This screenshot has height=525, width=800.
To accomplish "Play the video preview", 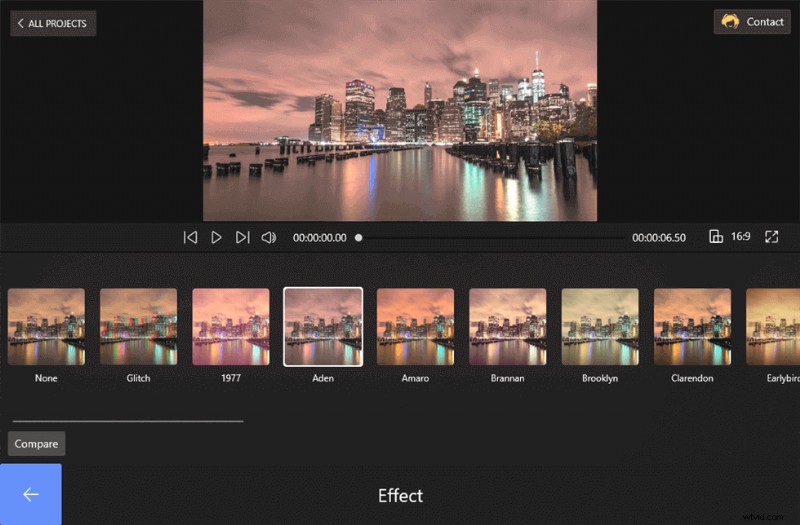I will point(216,237).
